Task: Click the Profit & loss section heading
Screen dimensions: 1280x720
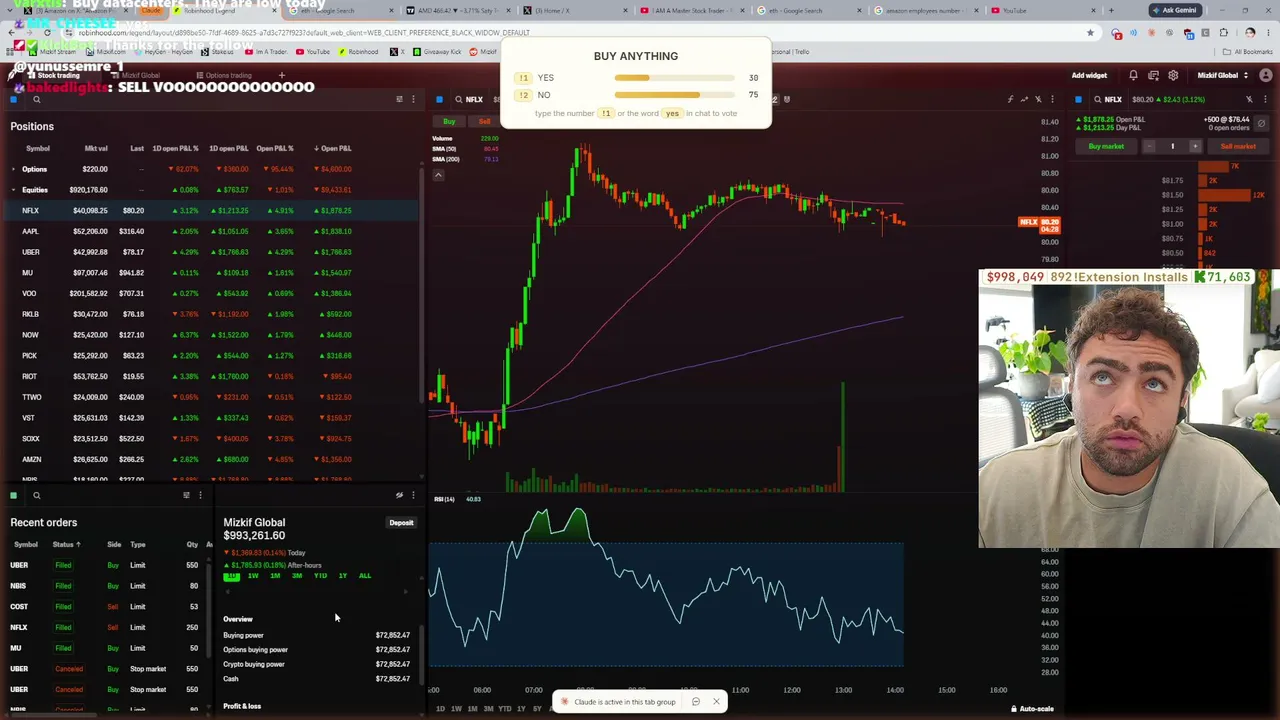Action: (x=242, y=706)
